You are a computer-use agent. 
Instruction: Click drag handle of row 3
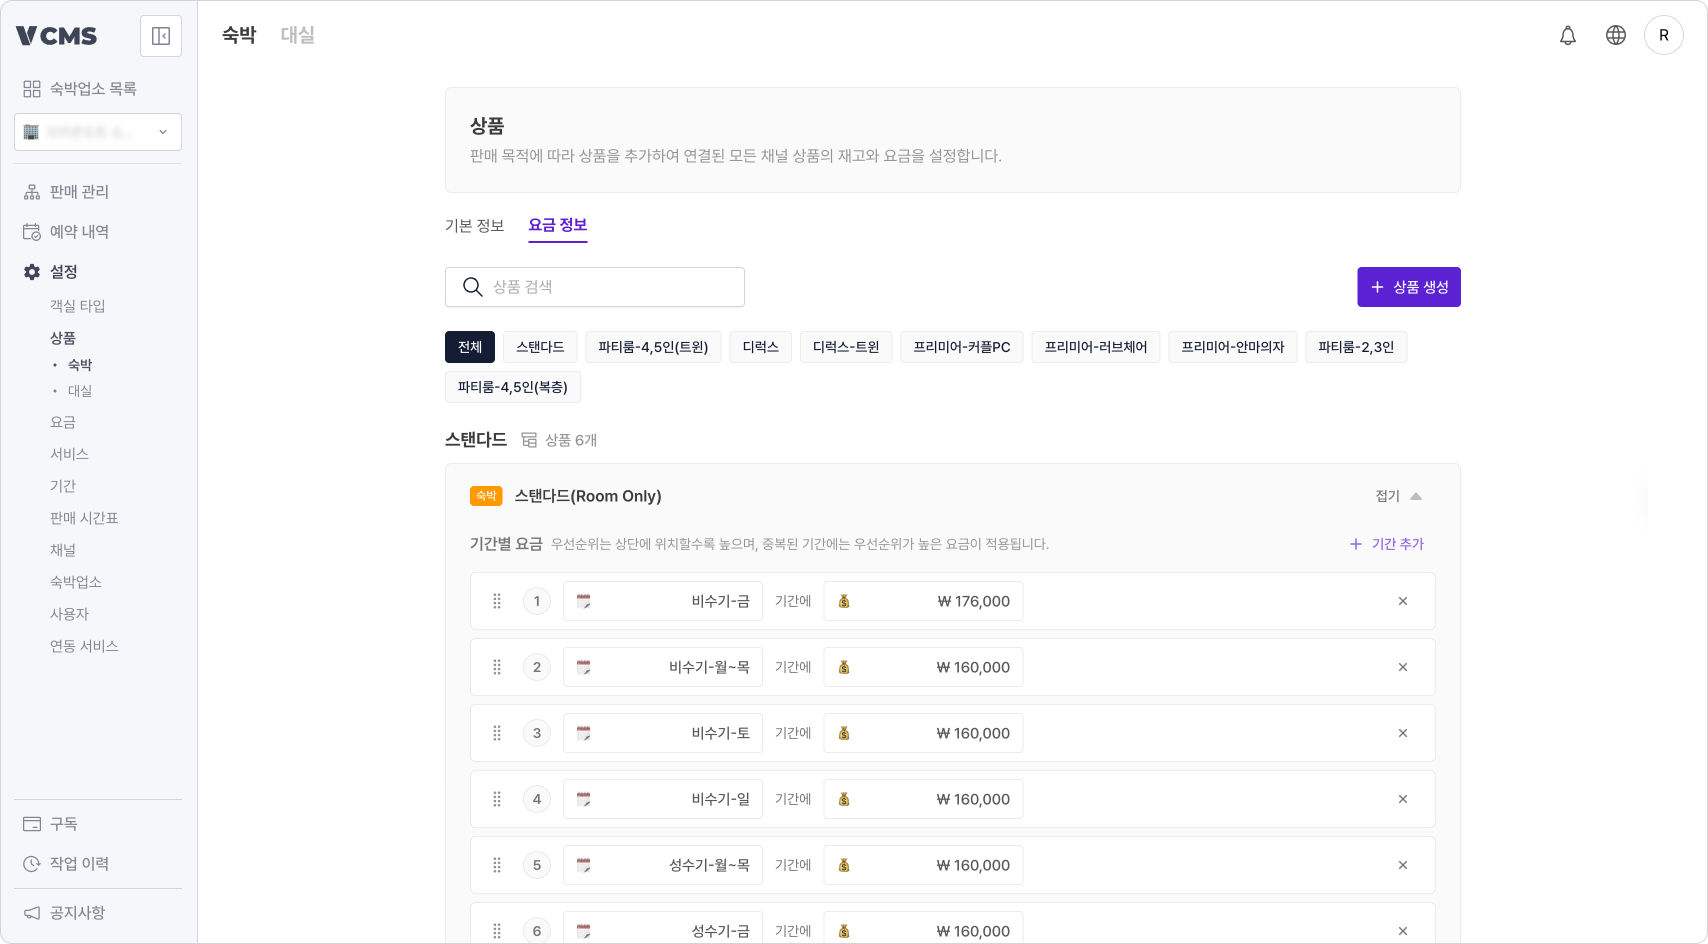click(x=497, y=733)
